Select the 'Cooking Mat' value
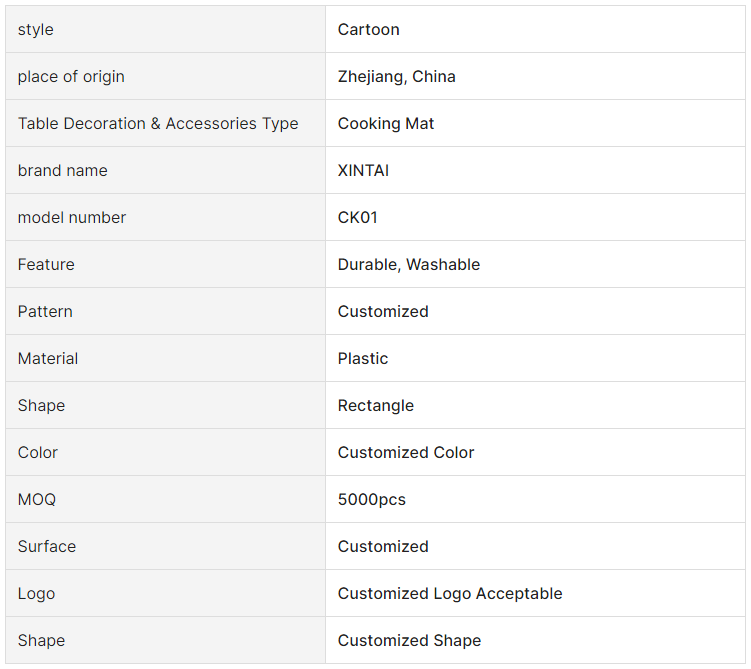The width and height of the screenshot is (751, 669). tap(386, 124)
